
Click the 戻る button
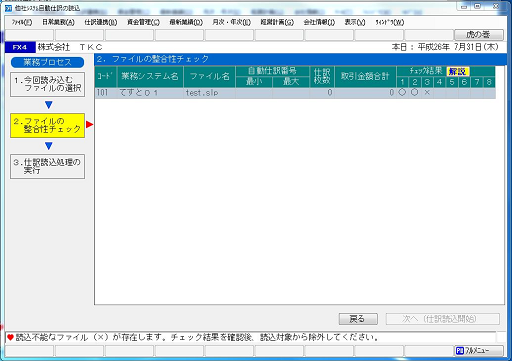tap(358, 319)
